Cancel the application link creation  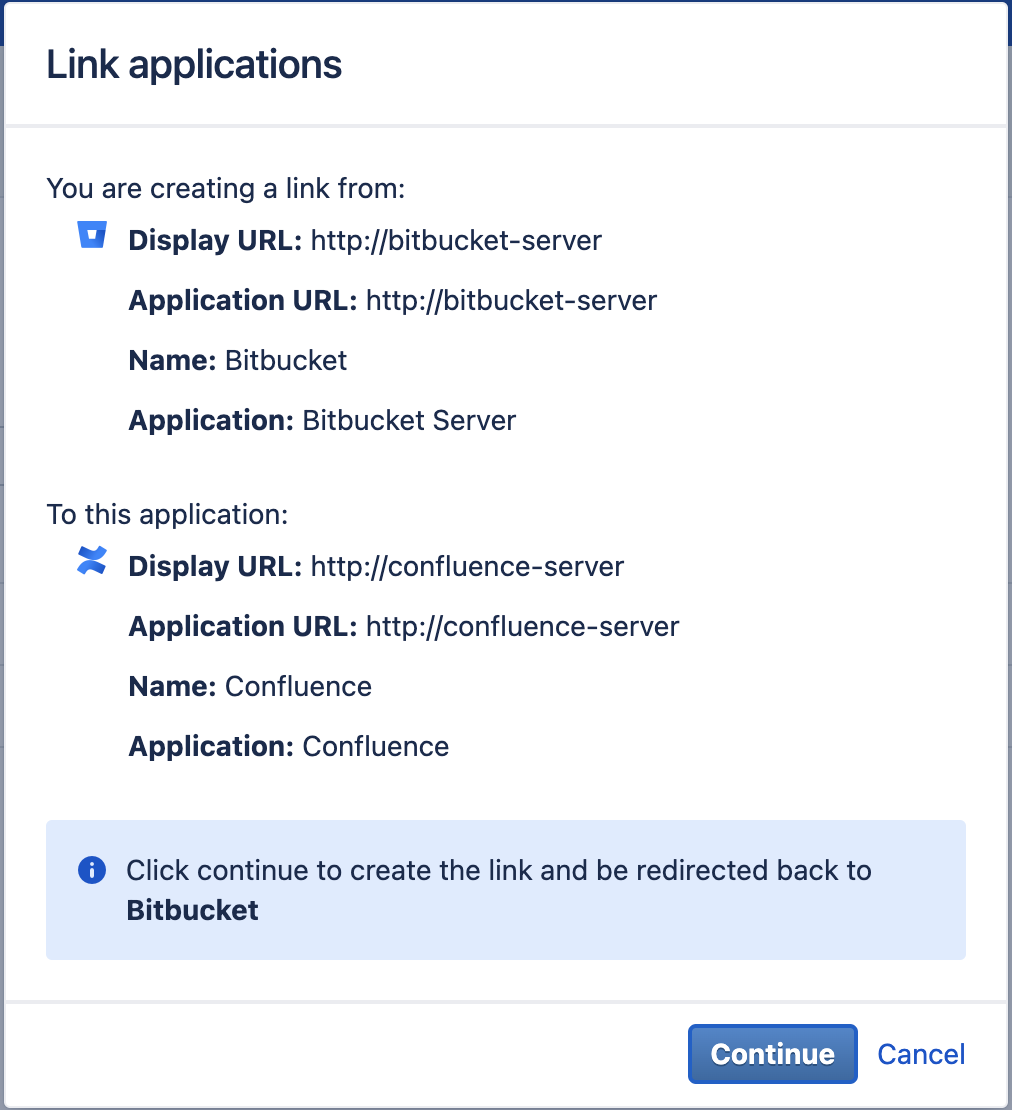[921, 1054]
